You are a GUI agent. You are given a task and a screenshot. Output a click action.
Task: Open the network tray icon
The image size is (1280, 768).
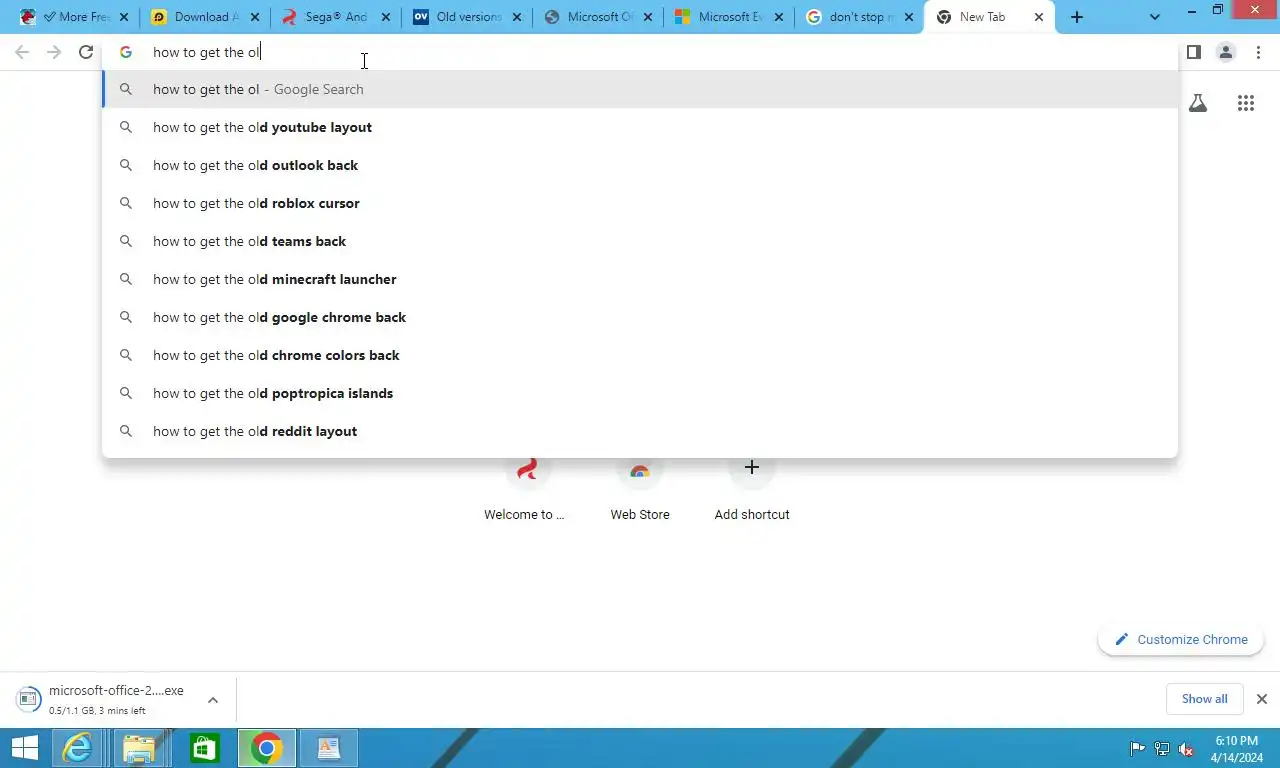[1162, 748]
